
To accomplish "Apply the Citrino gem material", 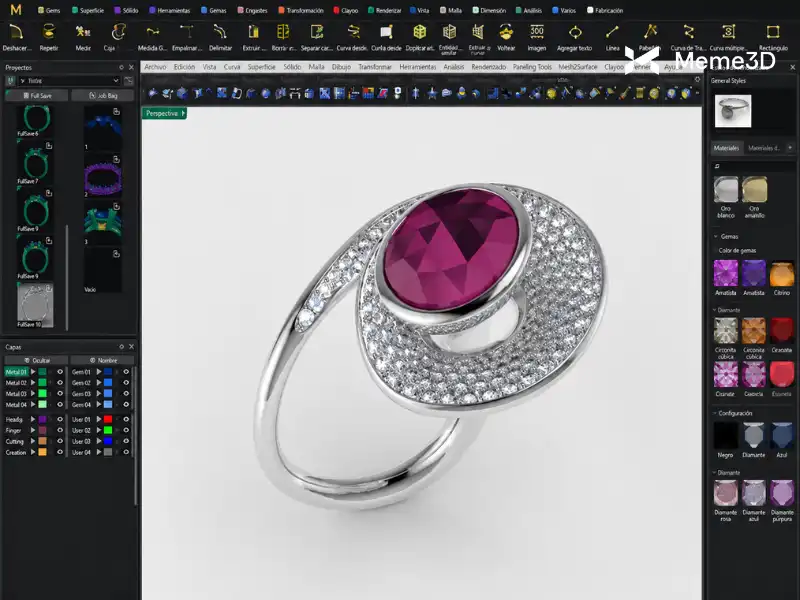I will 782,273.
